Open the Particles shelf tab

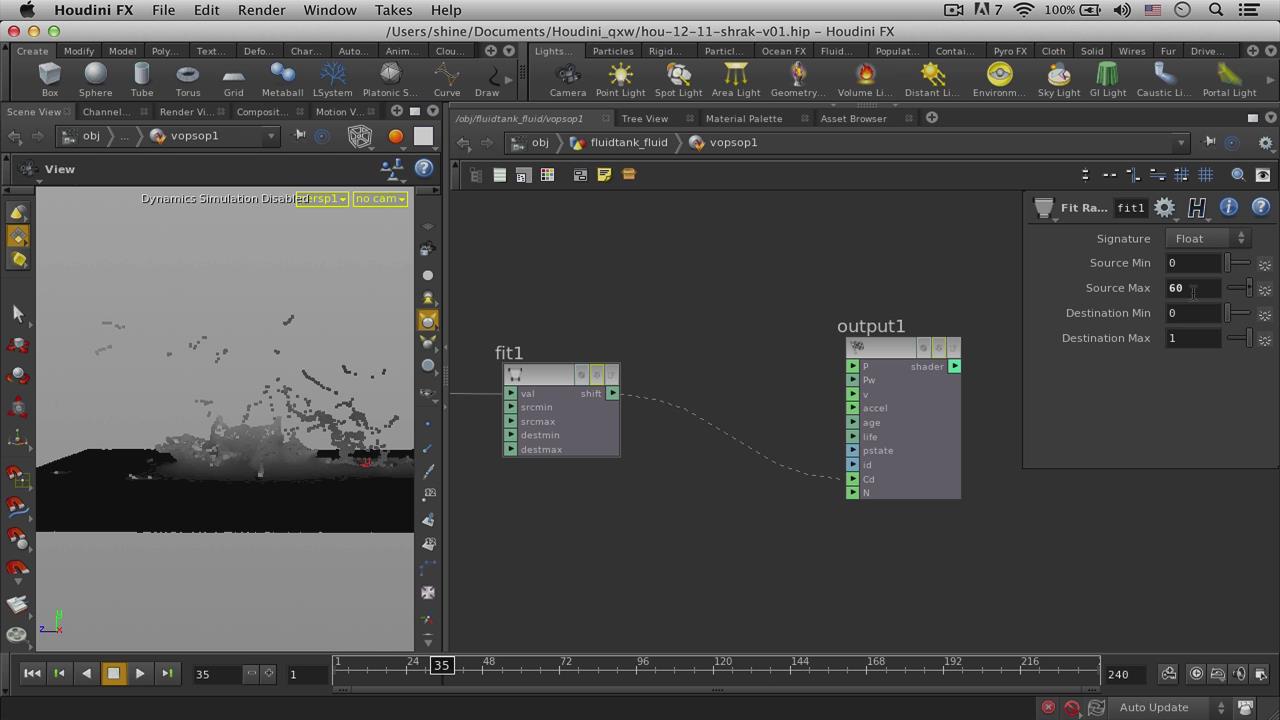coord(613,51)
